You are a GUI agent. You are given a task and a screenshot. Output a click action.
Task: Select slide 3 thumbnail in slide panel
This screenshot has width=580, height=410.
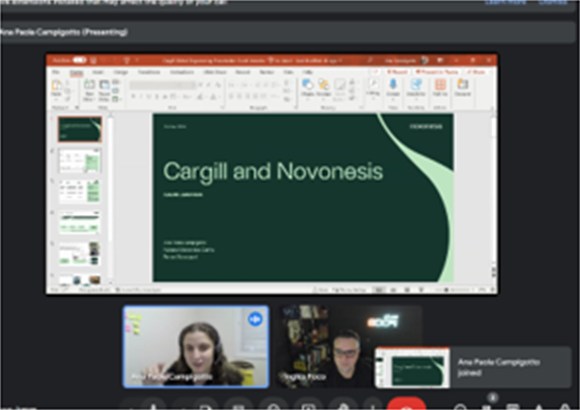(x=80, y=192)
